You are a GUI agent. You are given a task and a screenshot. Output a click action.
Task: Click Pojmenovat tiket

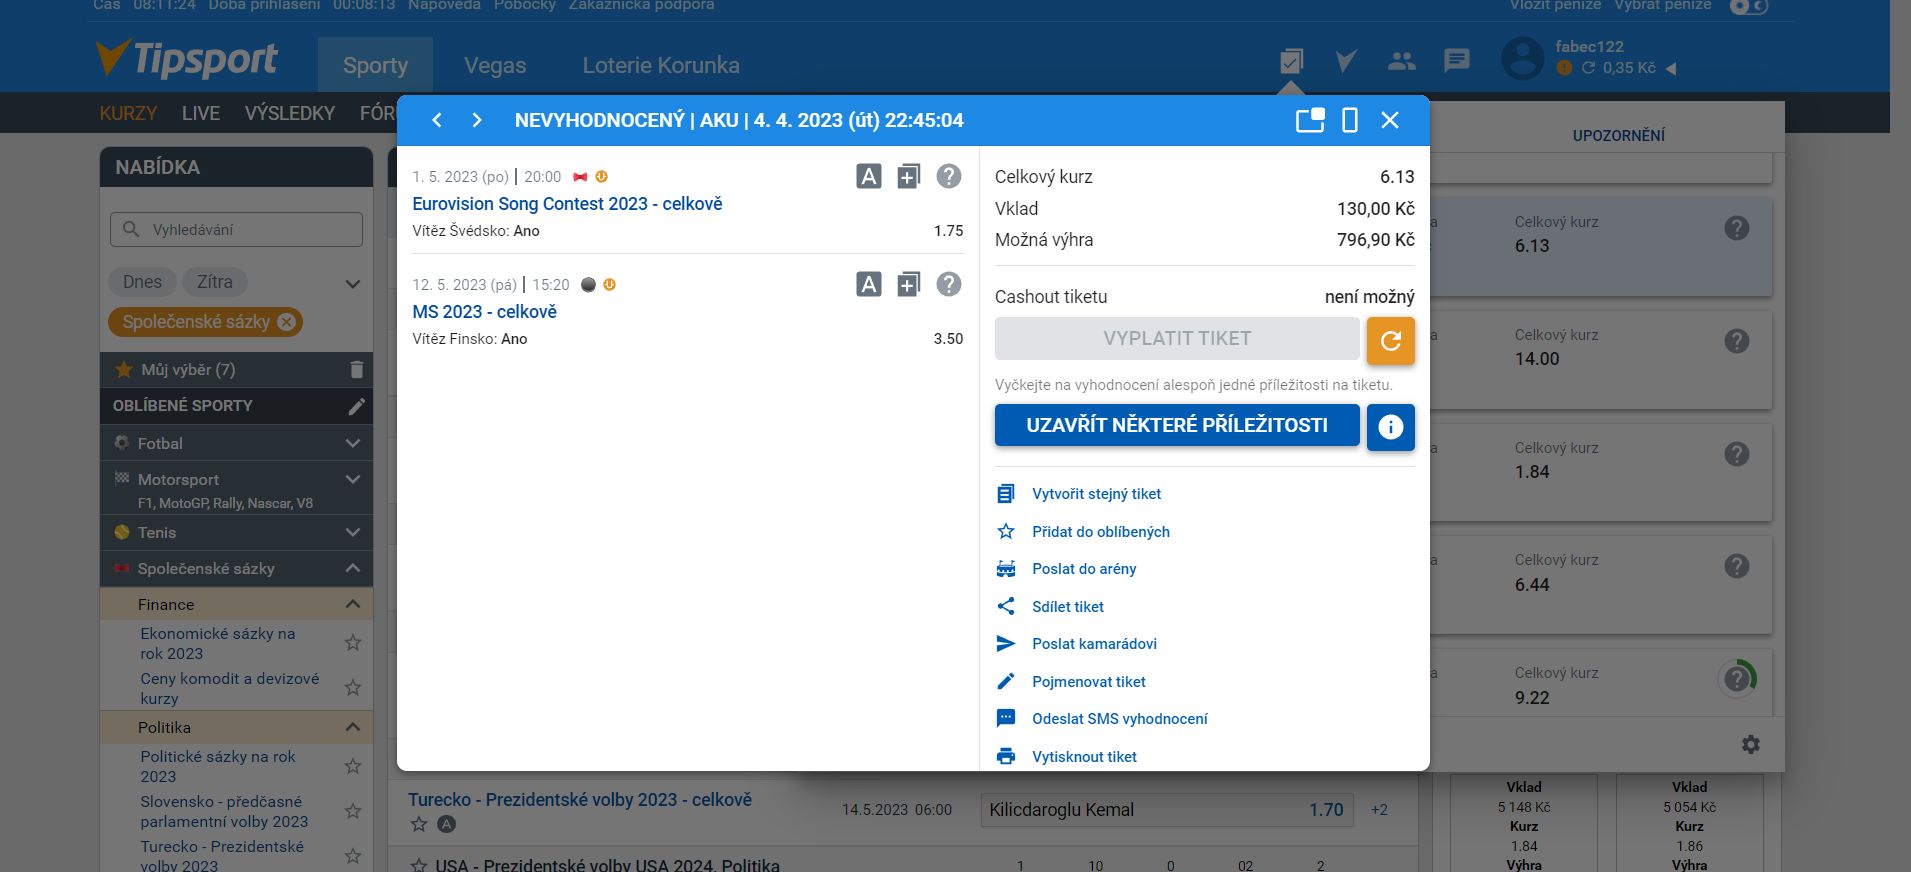point(1089,682)
